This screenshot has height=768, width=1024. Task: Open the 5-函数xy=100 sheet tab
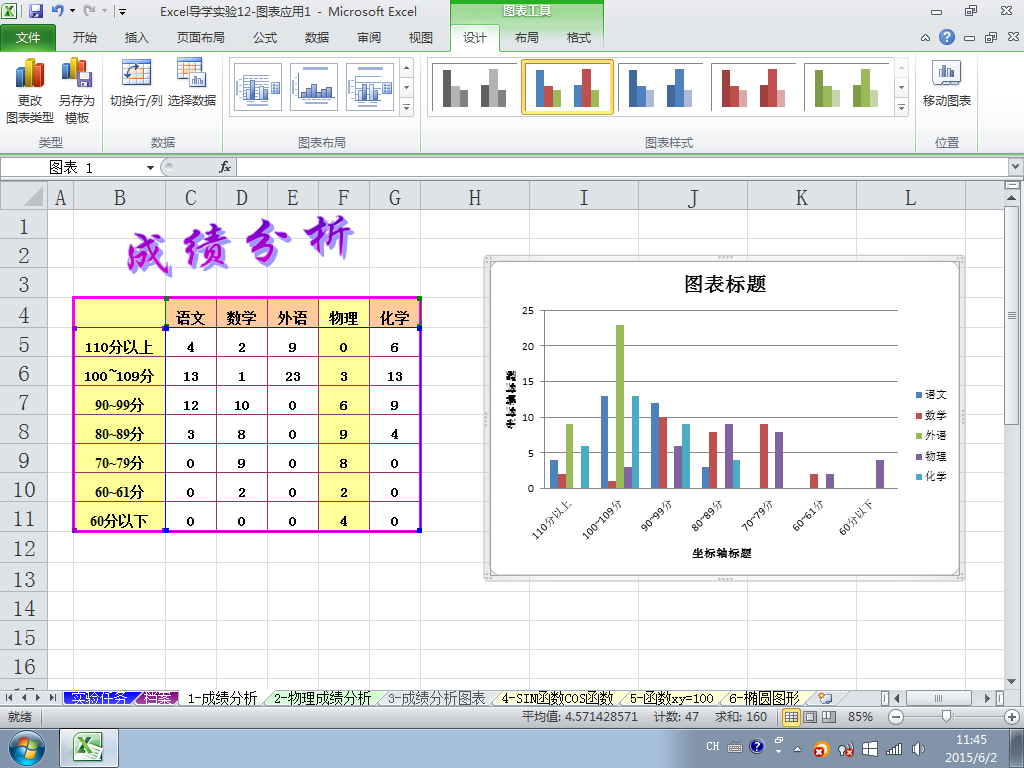tap(671, 698)
